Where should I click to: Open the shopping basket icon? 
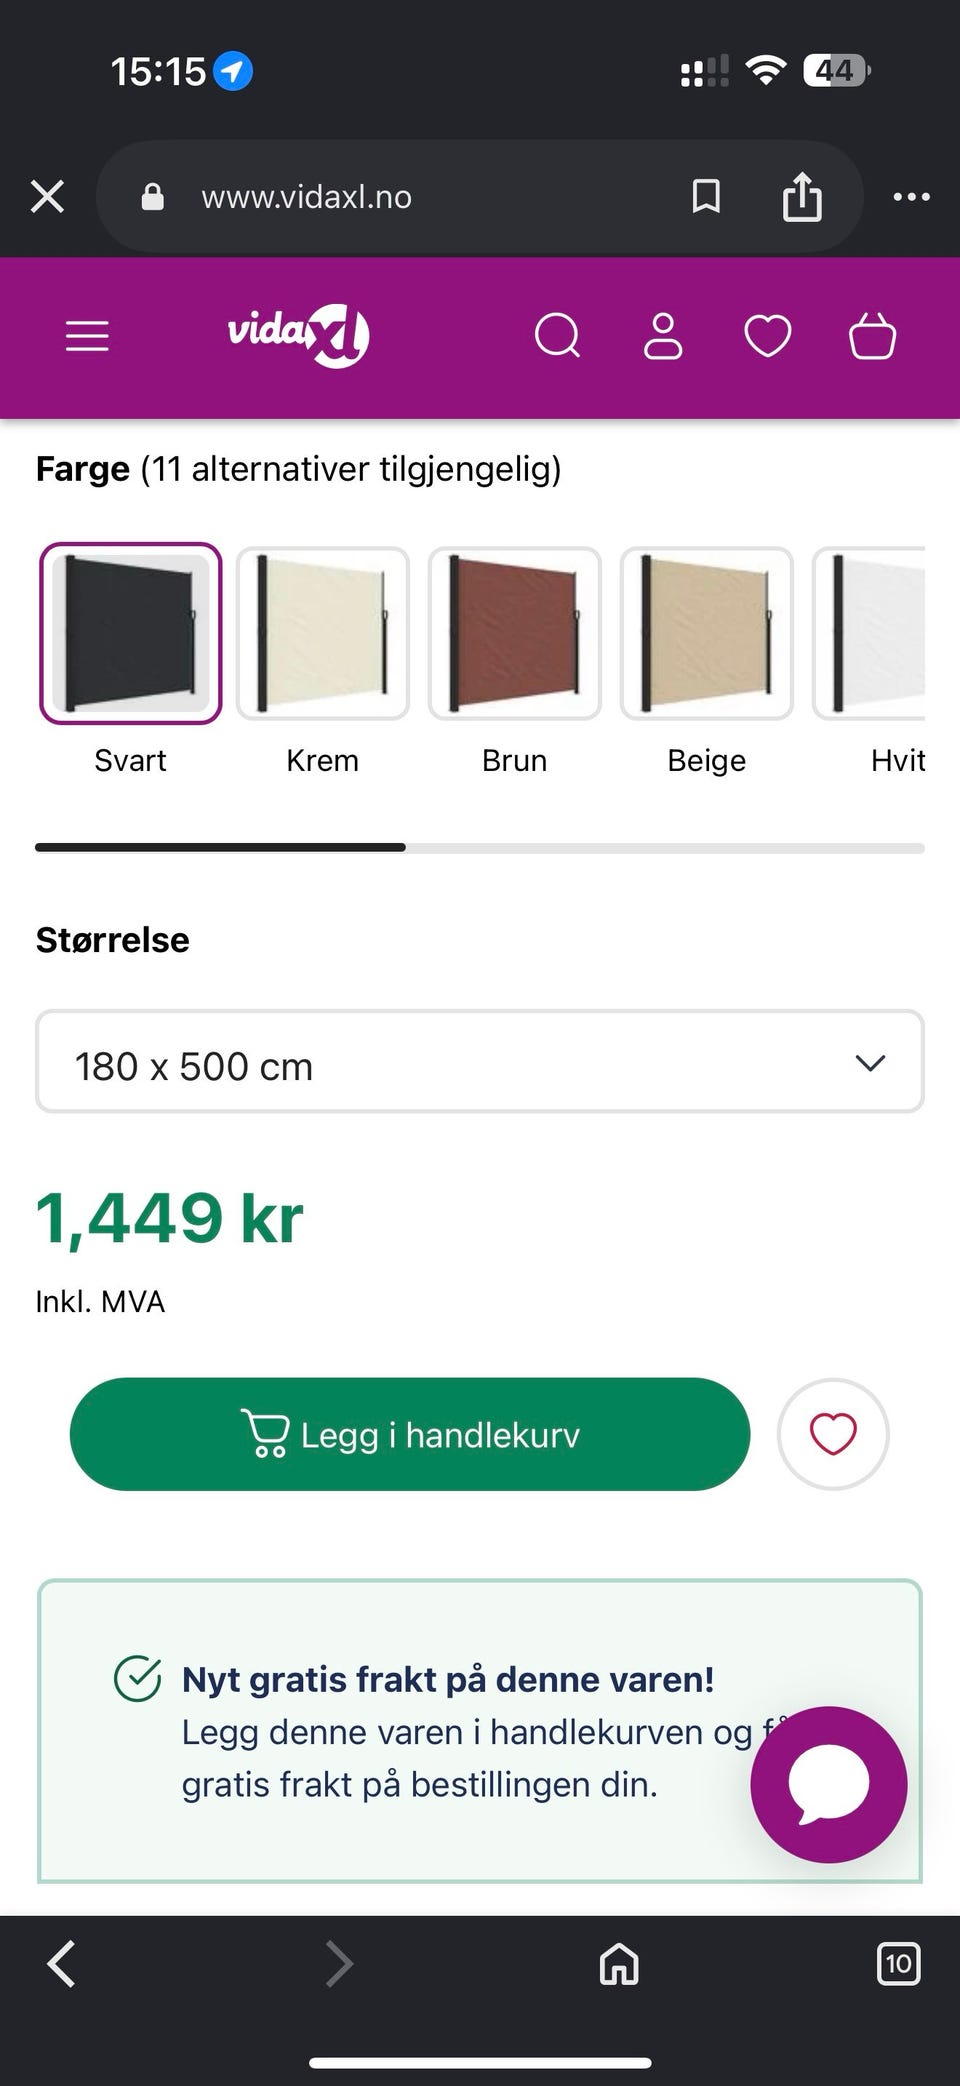click(872, 336)
